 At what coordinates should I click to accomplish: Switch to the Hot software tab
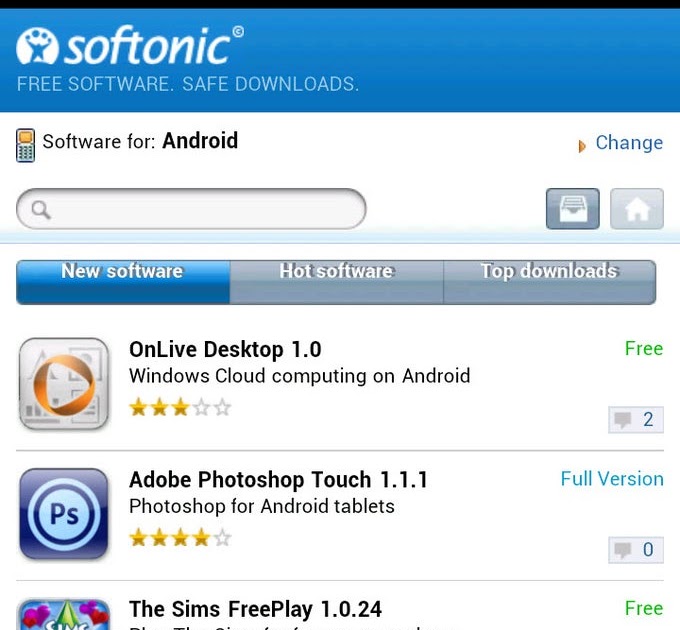click(x=337, y=282)
